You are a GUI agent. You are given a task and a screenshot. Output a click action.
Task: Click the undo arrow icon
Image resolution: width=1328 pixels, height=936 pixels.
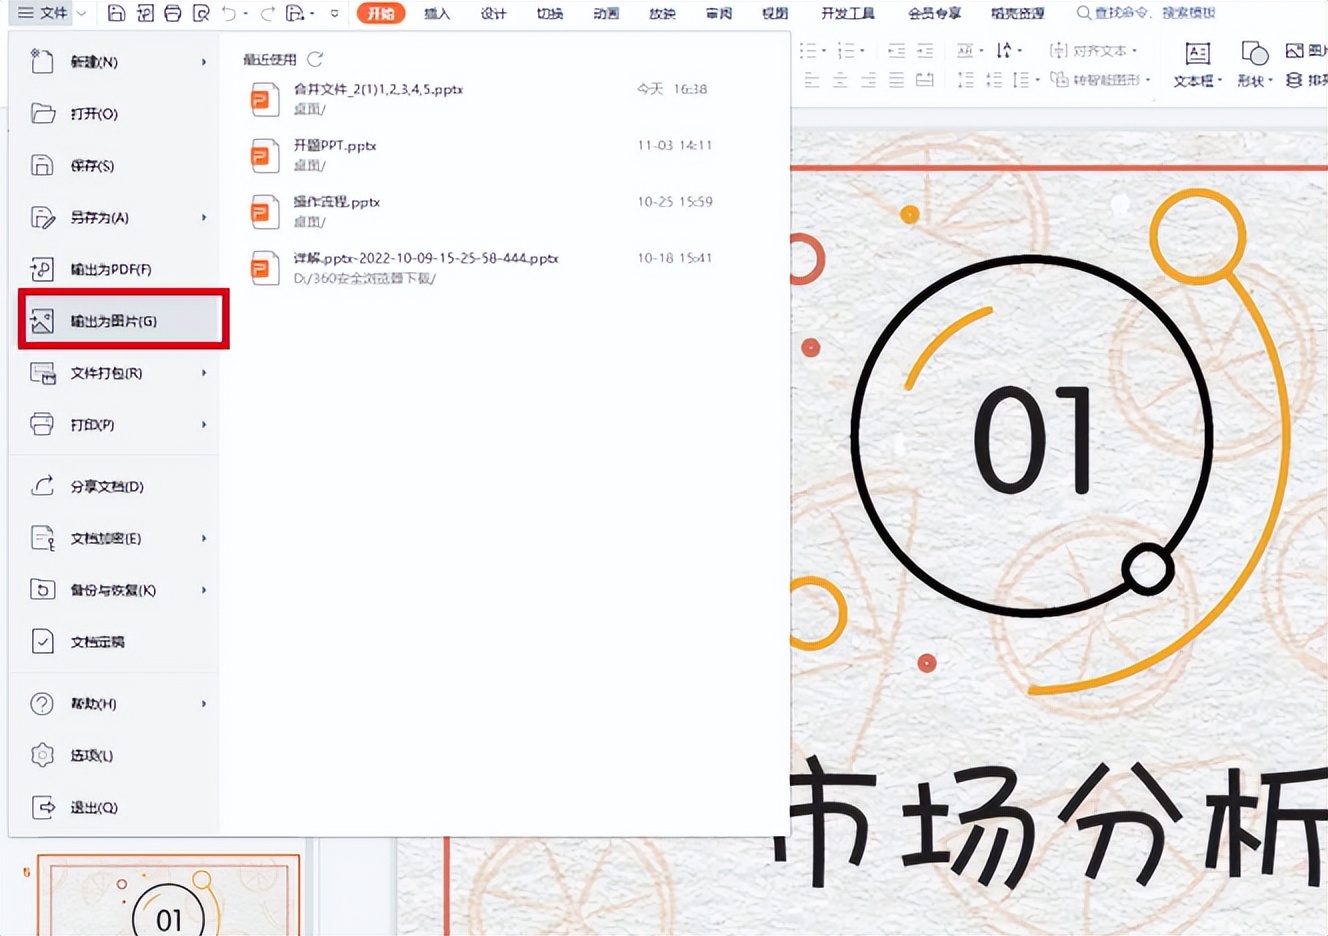229,13
